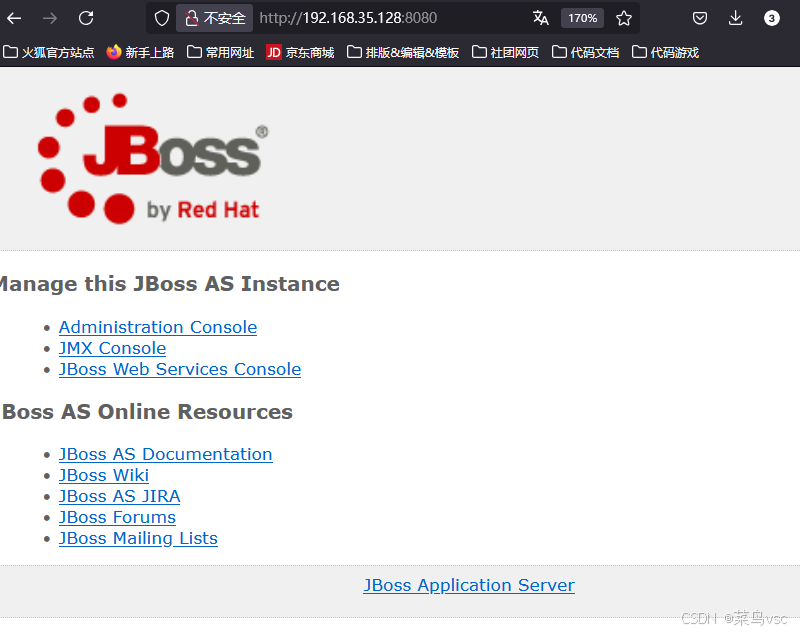Expand the 代码文档 bookmark folder
This screenshot has width=800, height=634.
click(x=585, y=52)
